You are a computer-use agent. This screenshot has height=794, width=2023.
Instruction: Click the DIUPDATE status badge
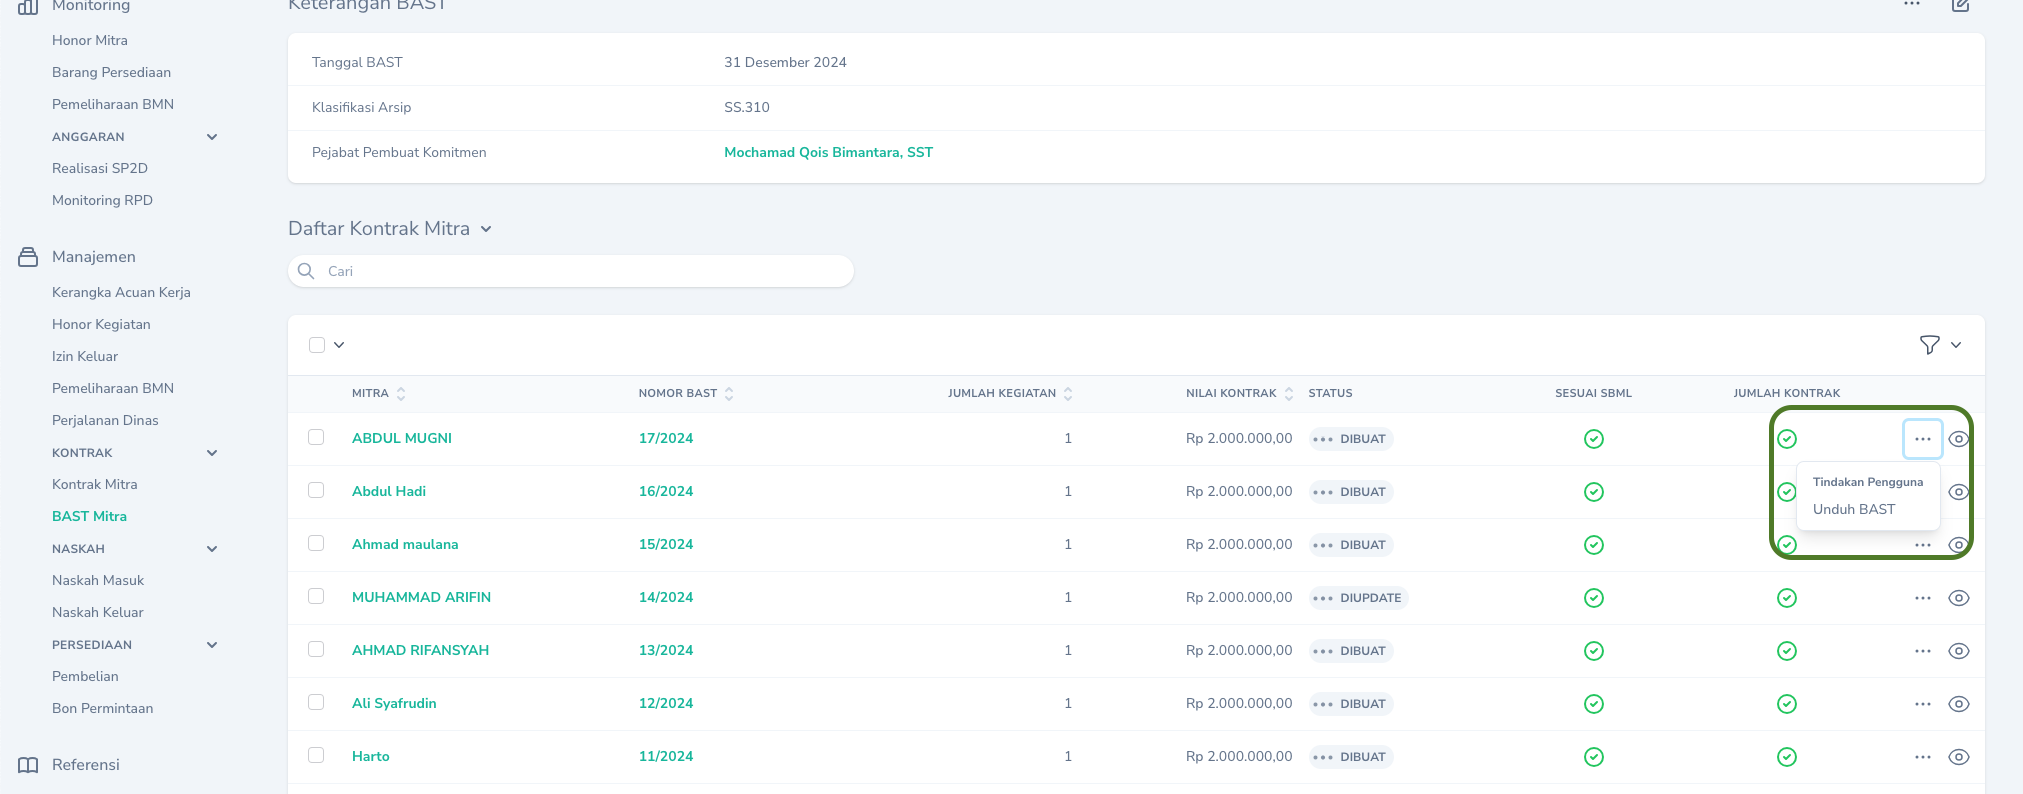coord(1359,598)
